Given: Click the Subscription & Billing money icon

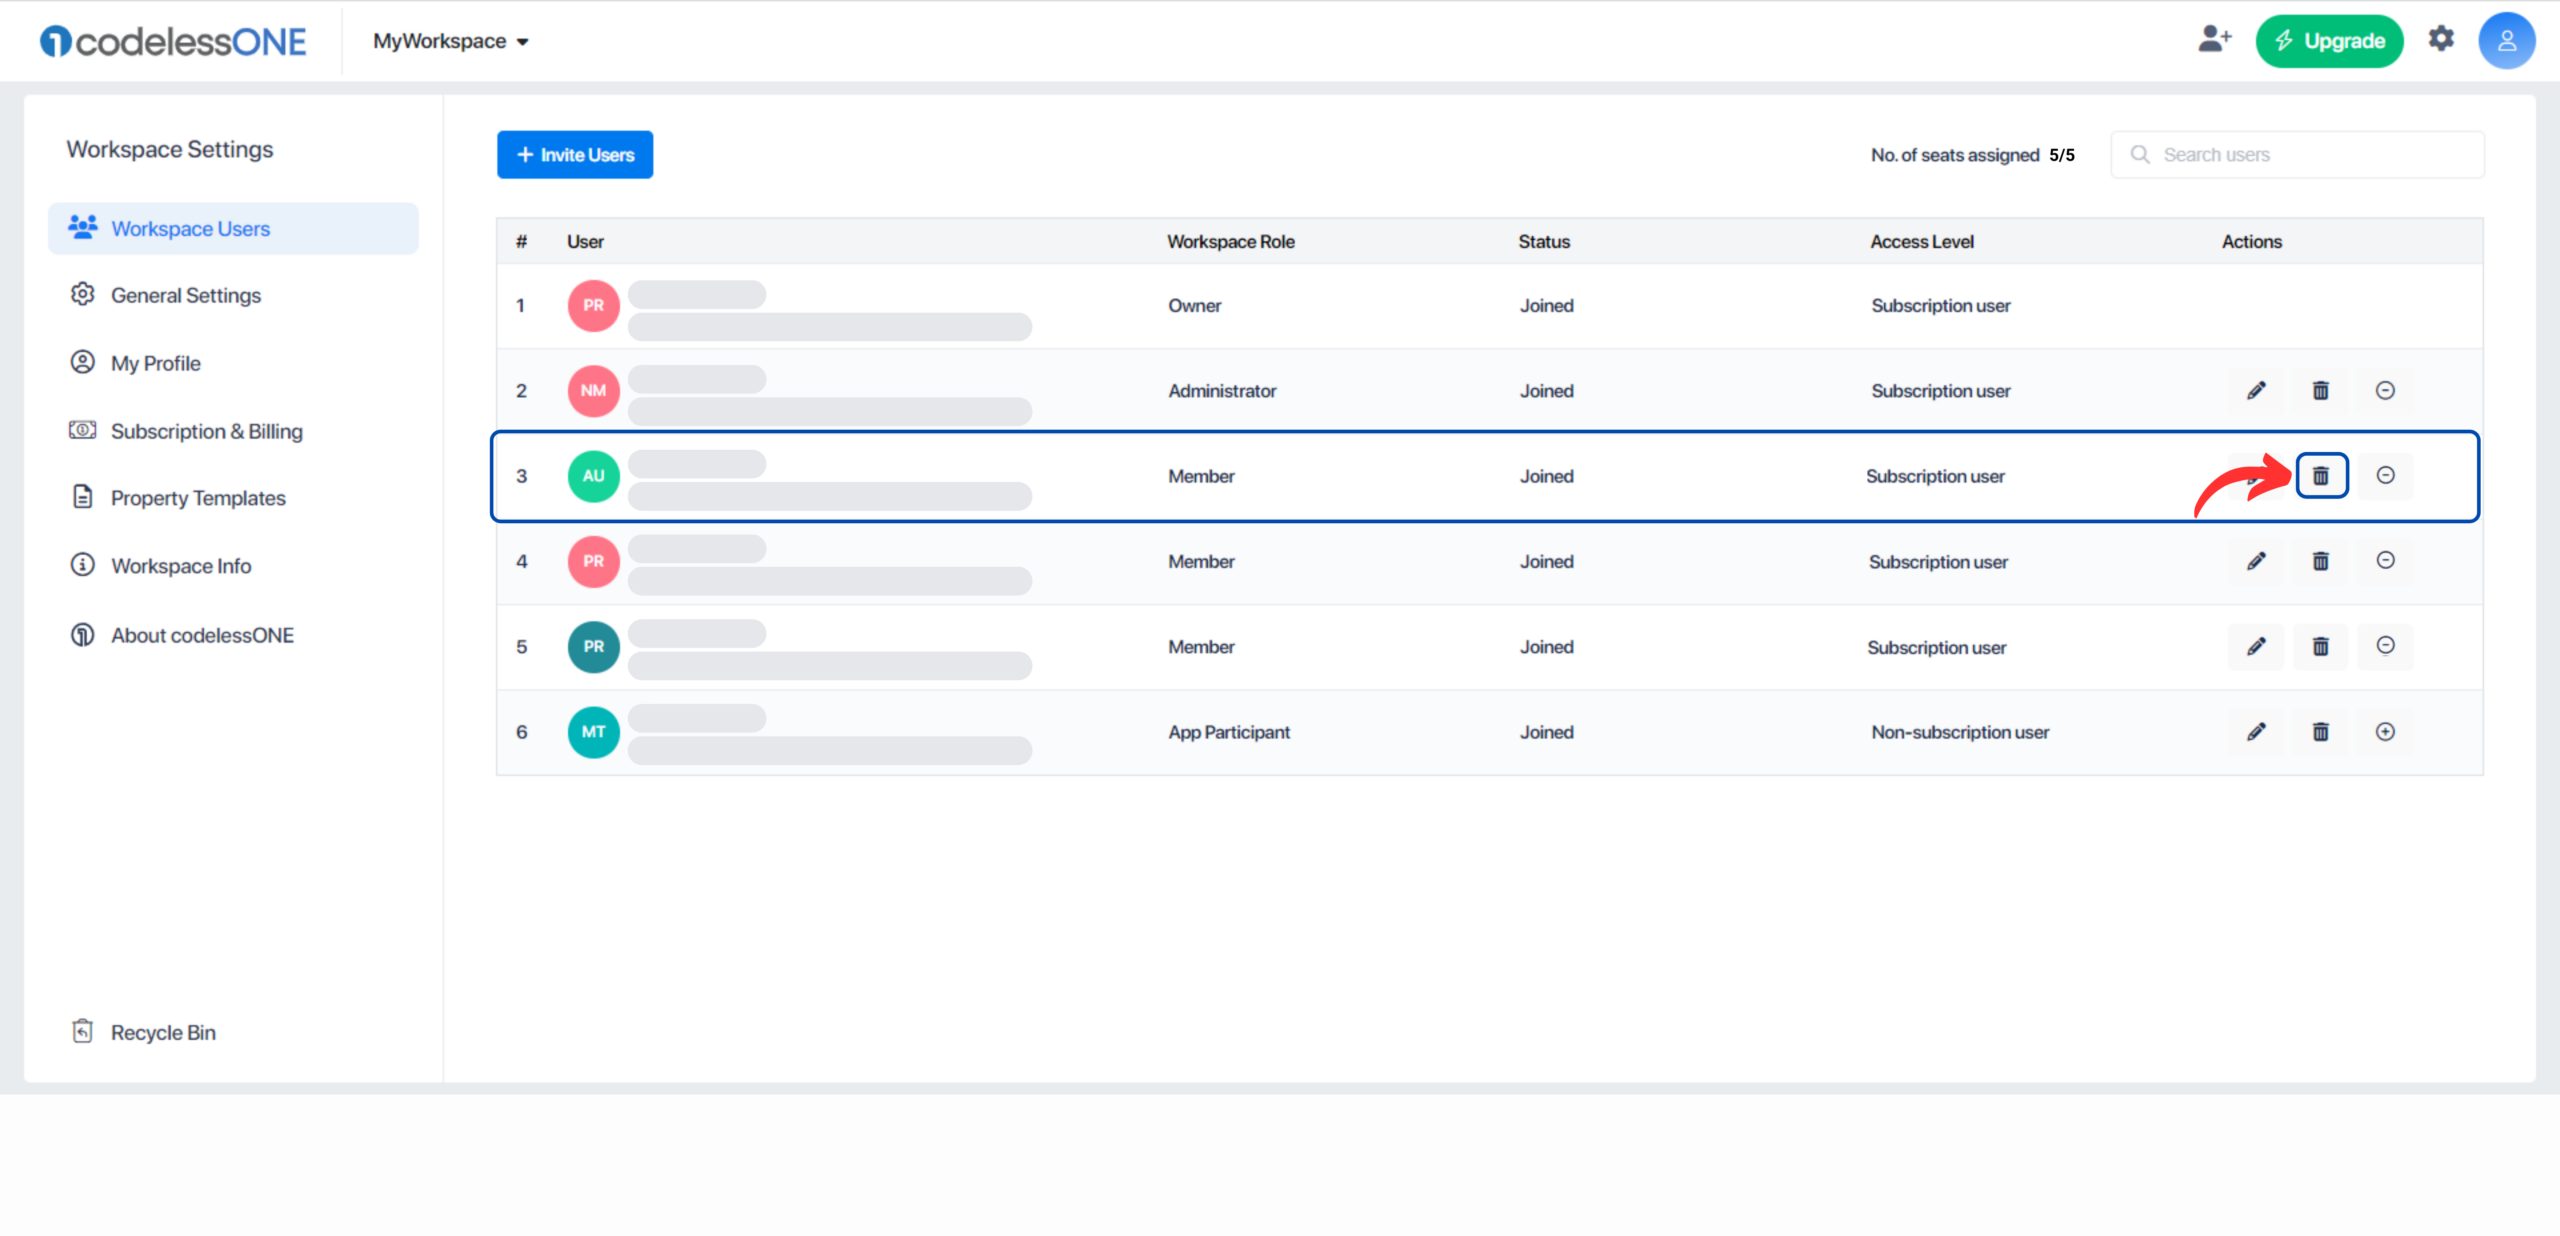Looking at the screenshot, I should (x=82, y=430).
